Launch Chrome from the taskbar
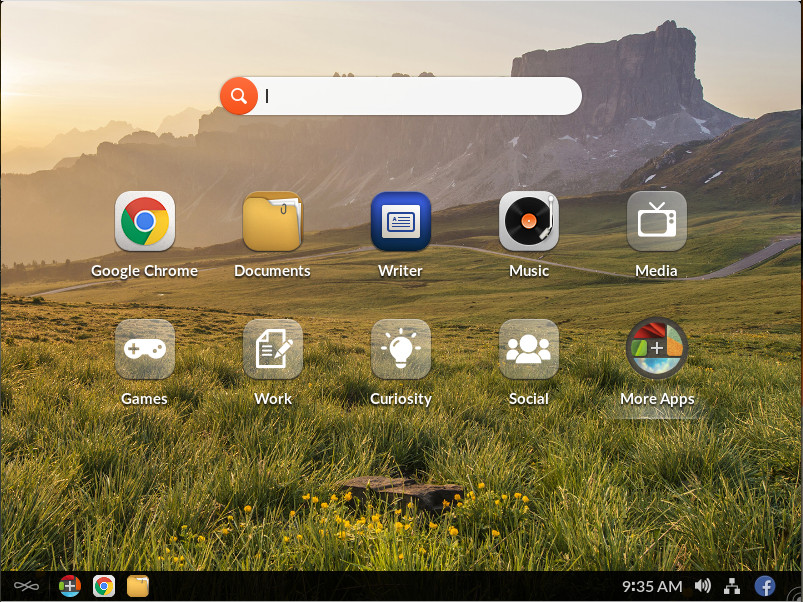This screenshot has height=602, width=803. coord(103,586)
